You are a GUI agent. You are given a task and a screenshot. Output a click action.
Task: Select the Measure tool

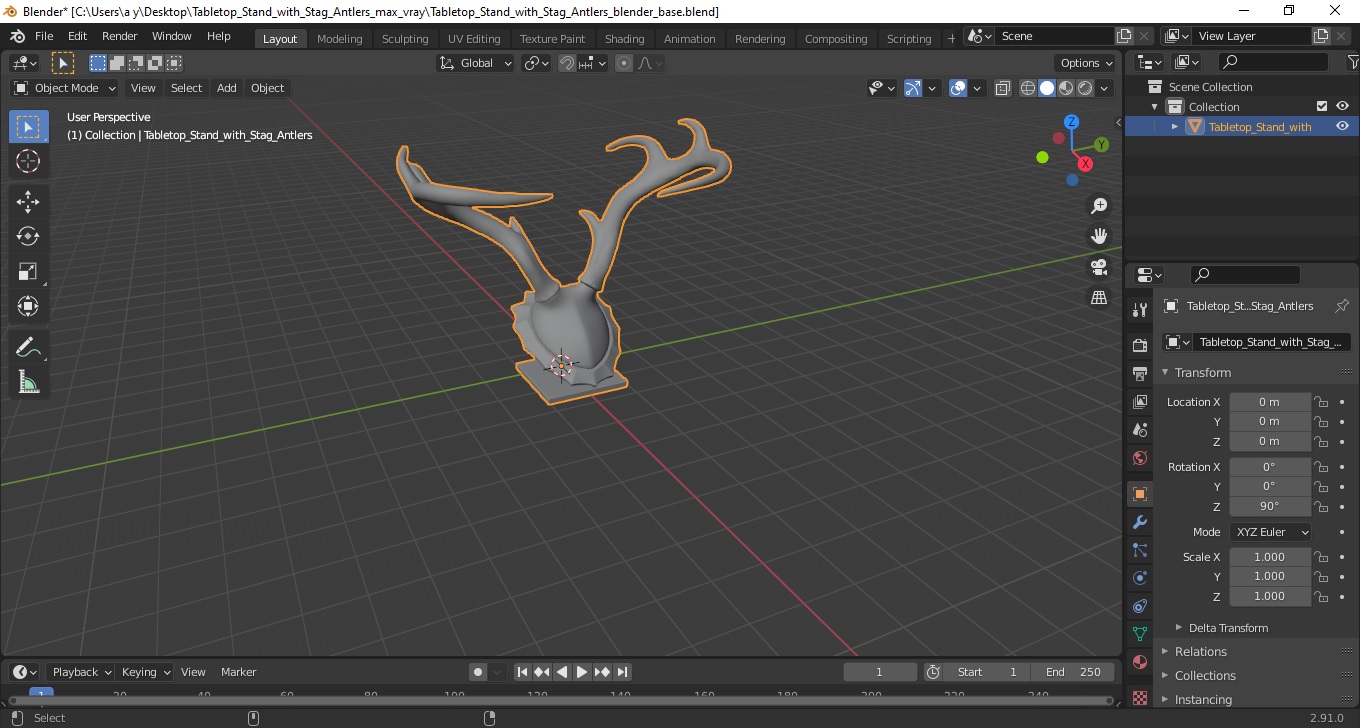[x=28, y=381]
